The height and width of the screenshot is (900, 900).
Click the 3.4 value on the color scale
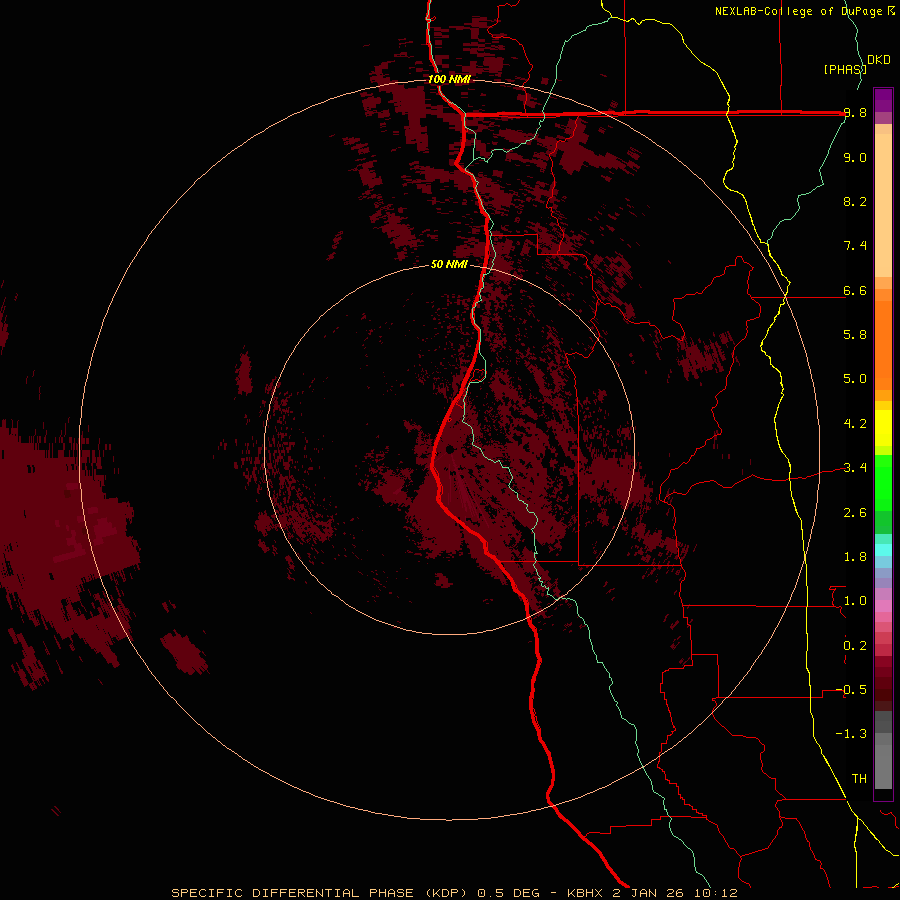pos(855,468)
